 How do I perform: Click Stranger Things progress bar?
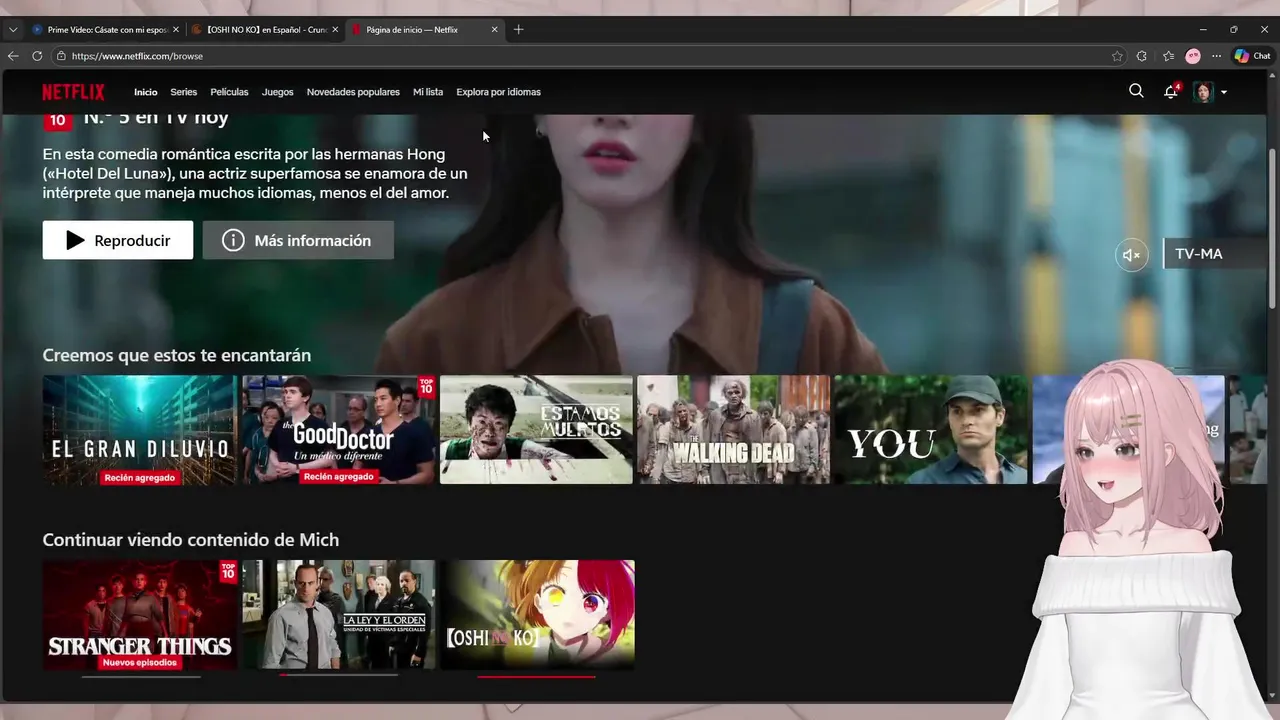(141, 677)
